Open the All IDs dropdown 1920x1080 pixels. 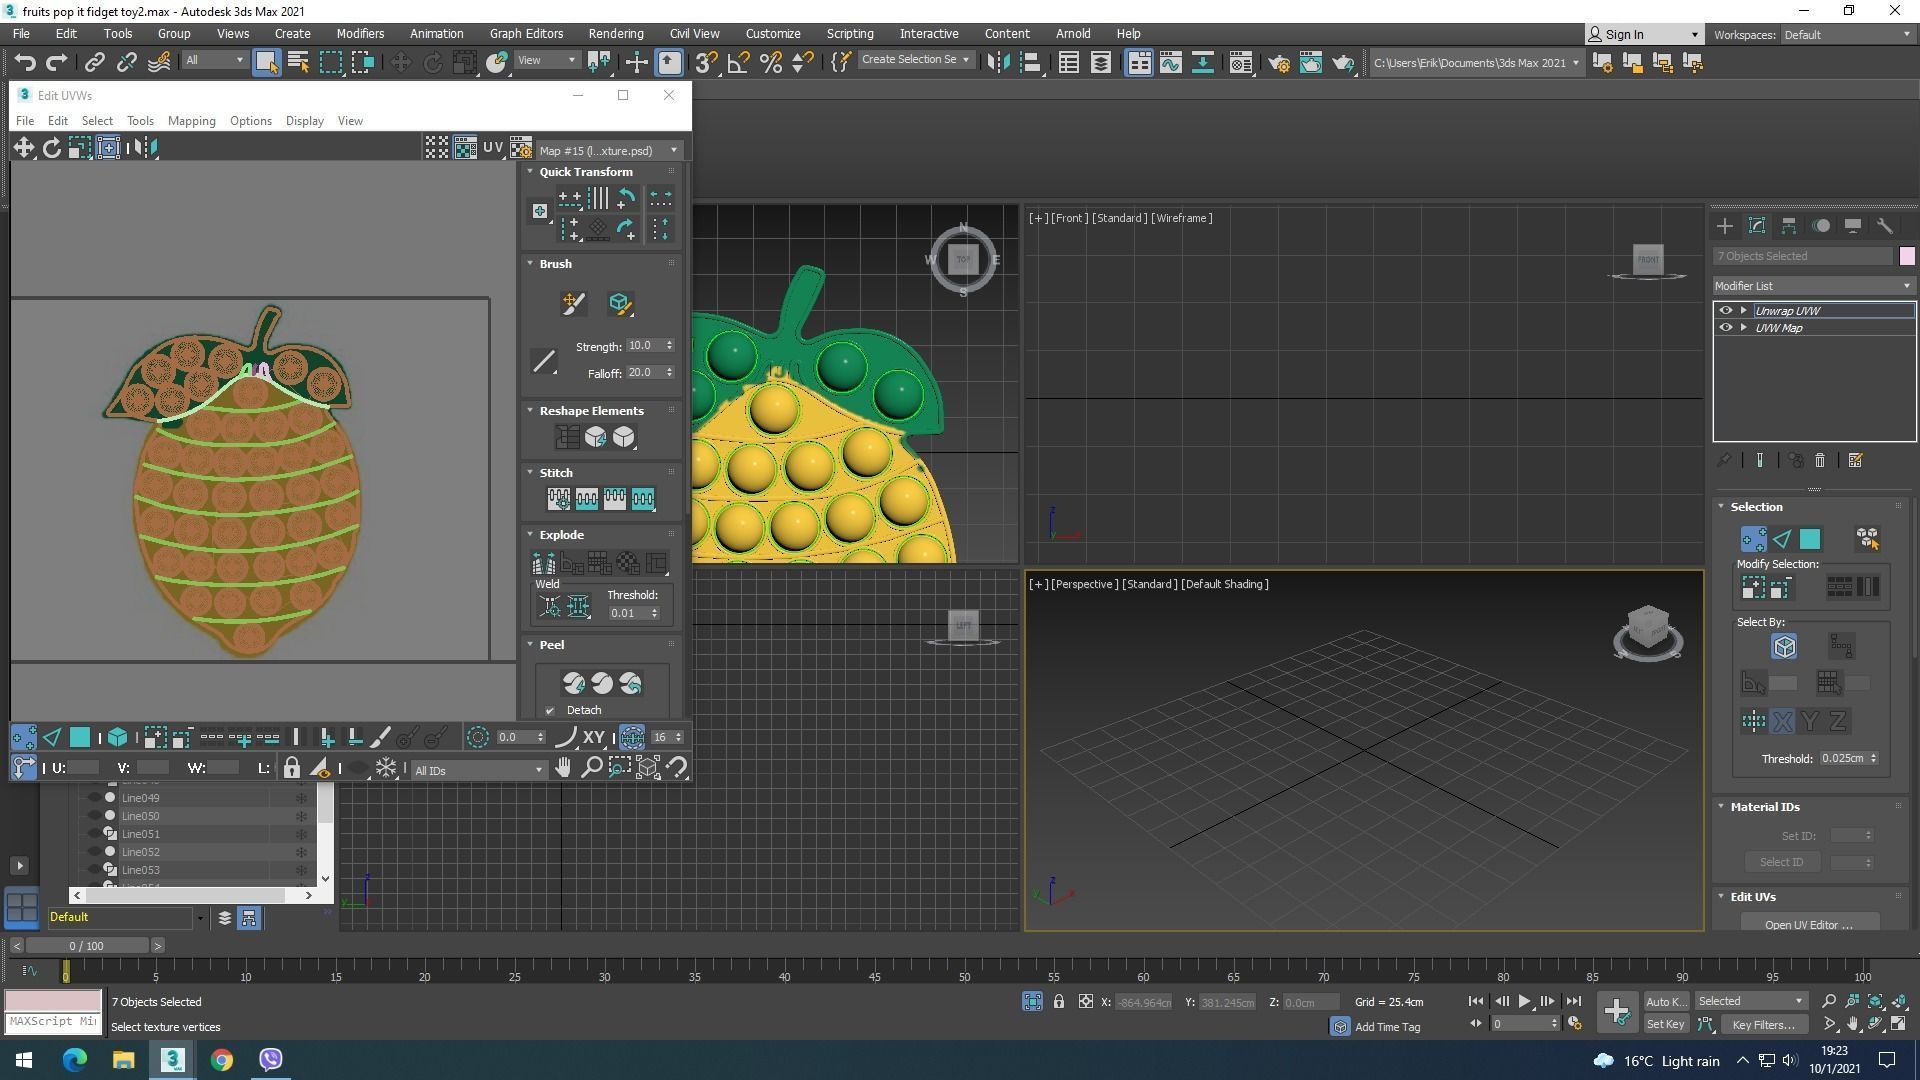(478, 770)
